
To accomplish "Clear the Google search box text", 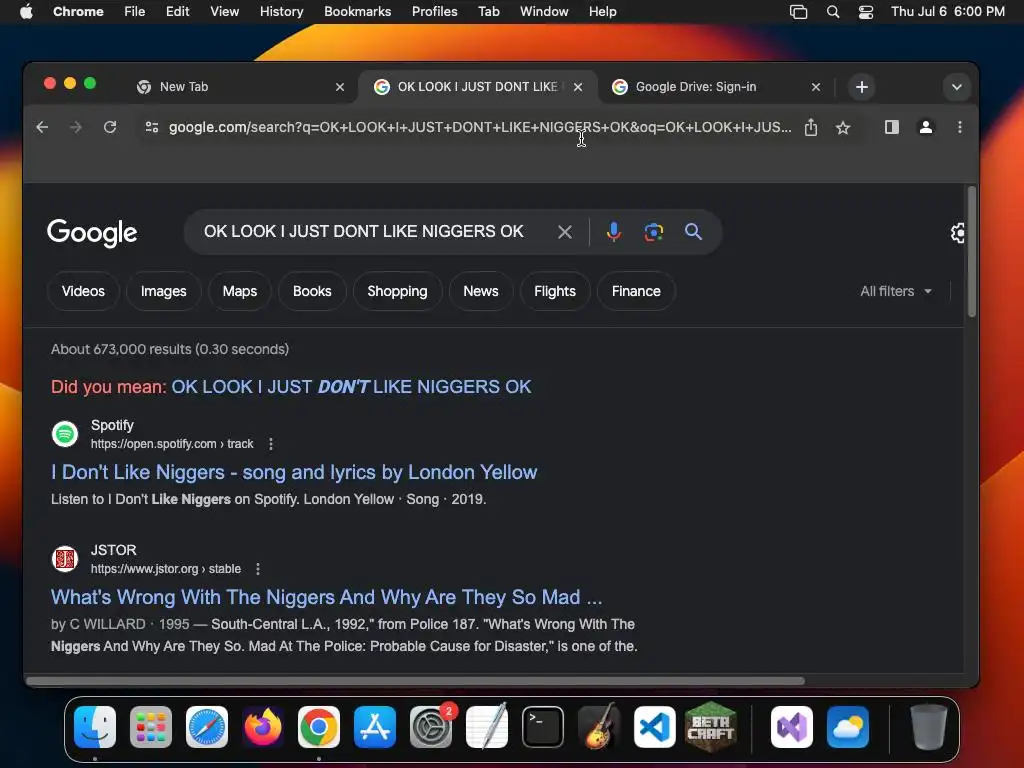I will pyautogui.click(x=565, y=232).
